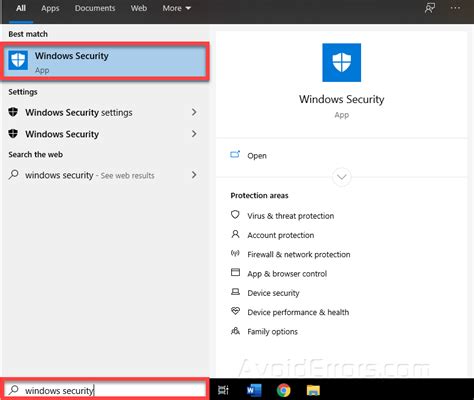Switch to the Documents tab

tap(95, 8)
